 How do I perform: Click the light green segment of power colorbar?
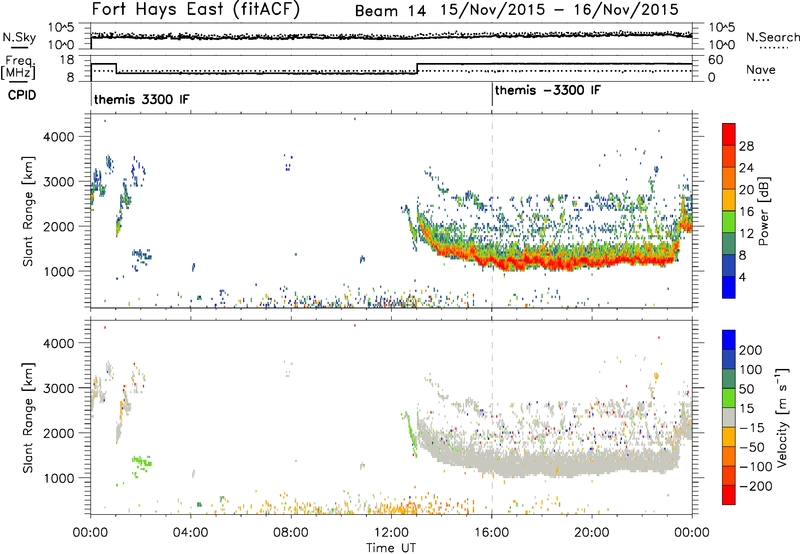[729, 222]
